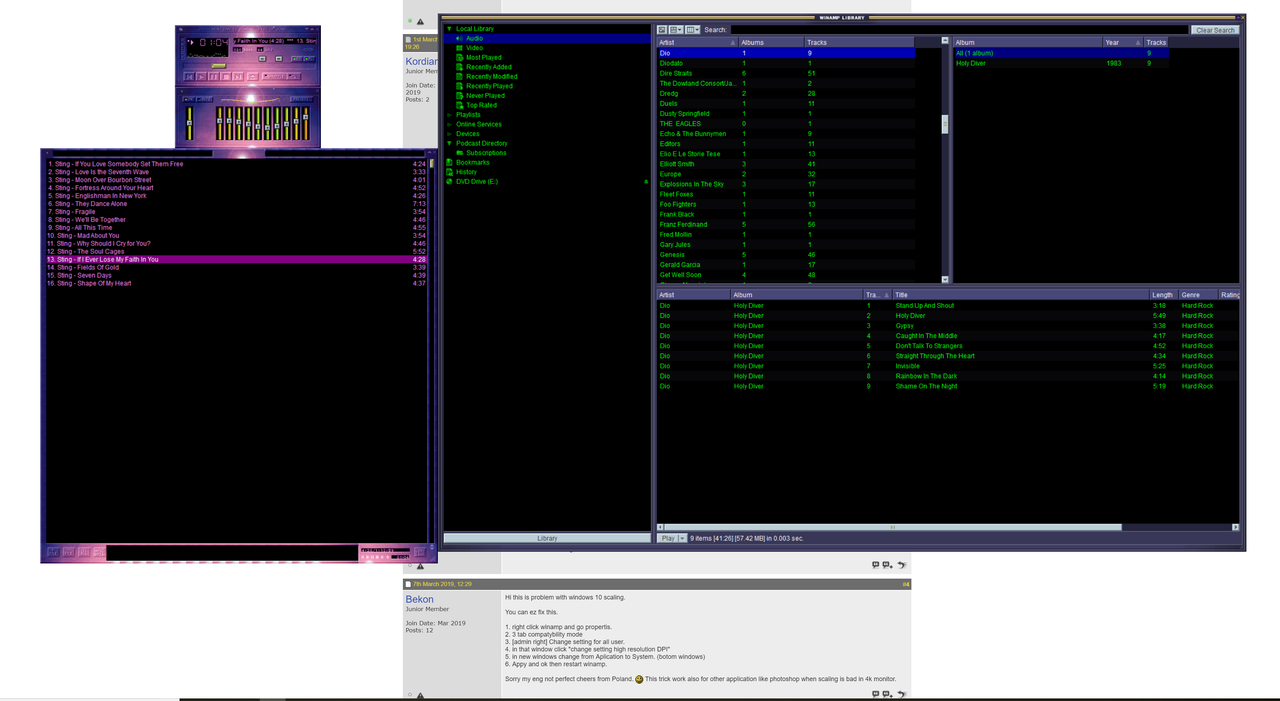Toggle Shuffle in Winamp main window
The width and height of the screenshot is (1280, 701).
point(274,77)
